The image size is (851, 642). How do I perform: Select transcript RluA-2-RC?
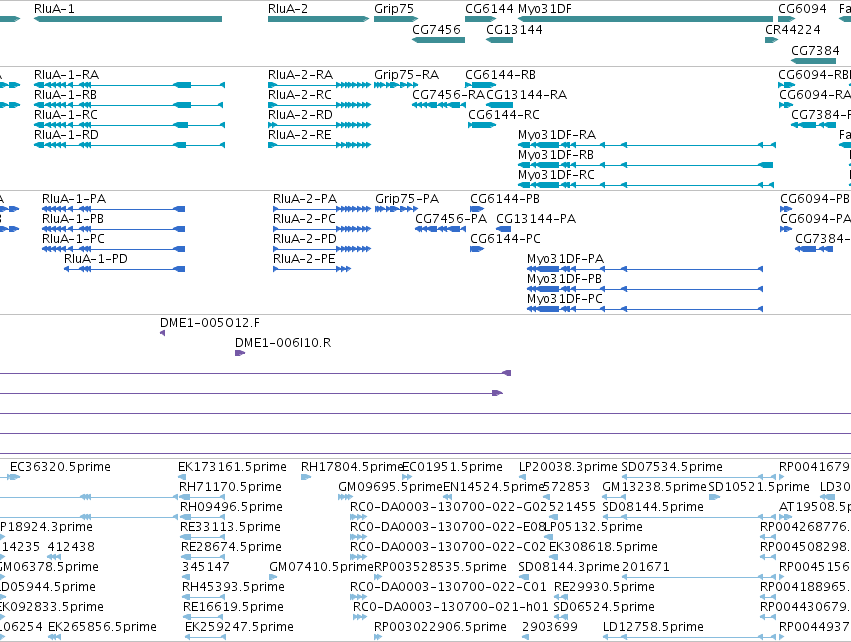320,105
